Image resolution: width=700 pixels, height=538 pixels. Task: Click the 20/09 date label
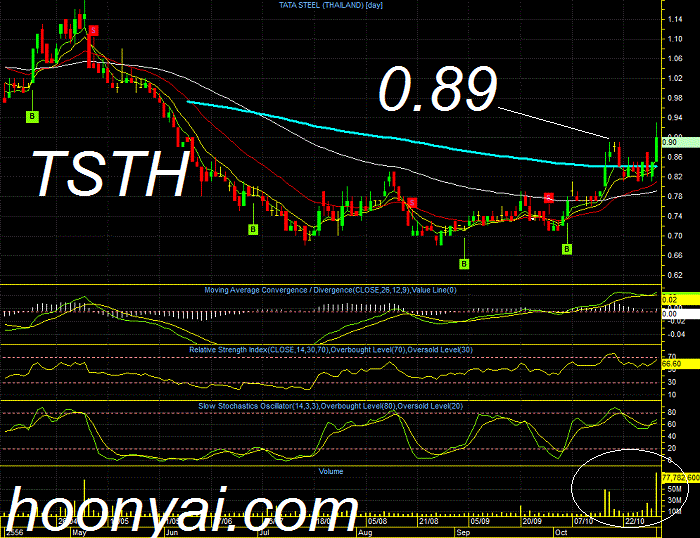532,521
